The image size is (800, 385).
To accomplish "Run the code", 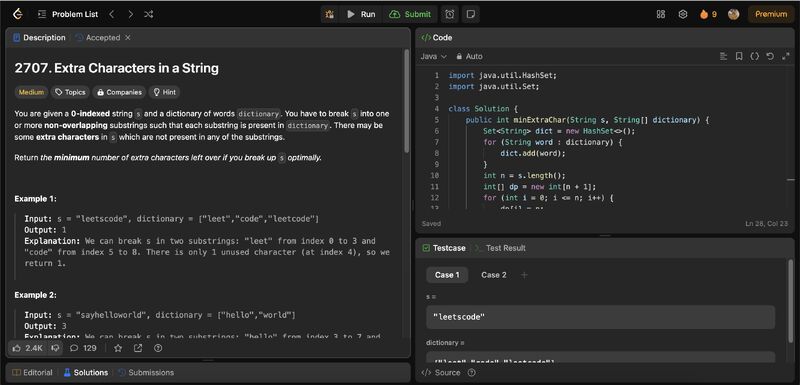I will point(361,14).
